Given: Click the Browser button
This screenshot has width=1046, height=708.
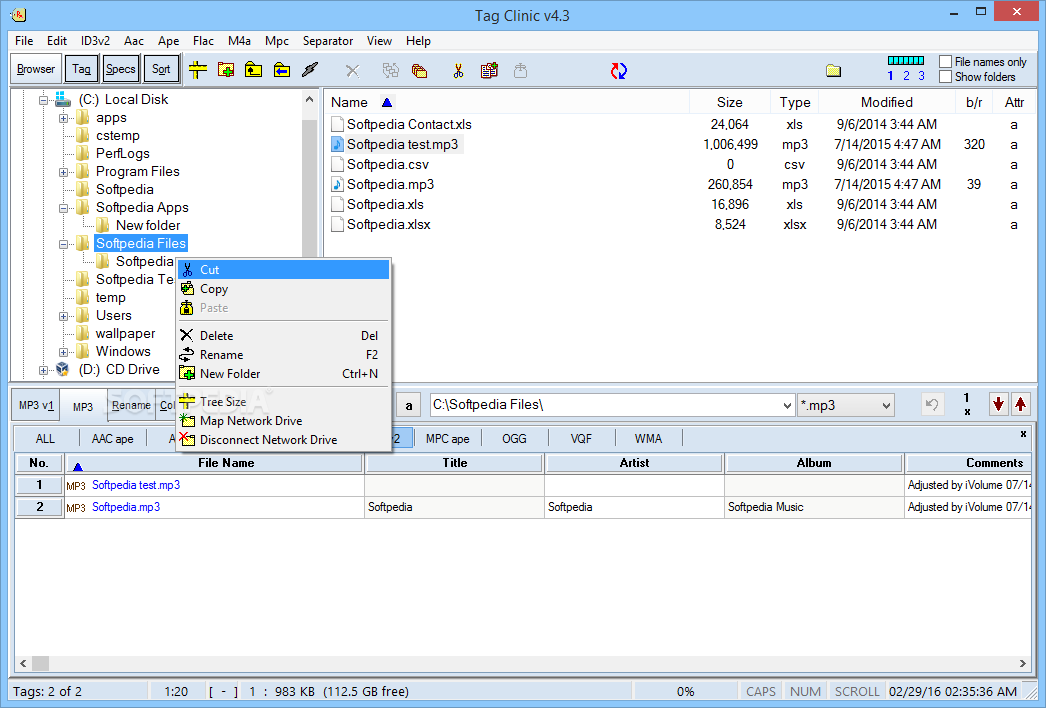Looking at the screenshot, I should (36, 69).
